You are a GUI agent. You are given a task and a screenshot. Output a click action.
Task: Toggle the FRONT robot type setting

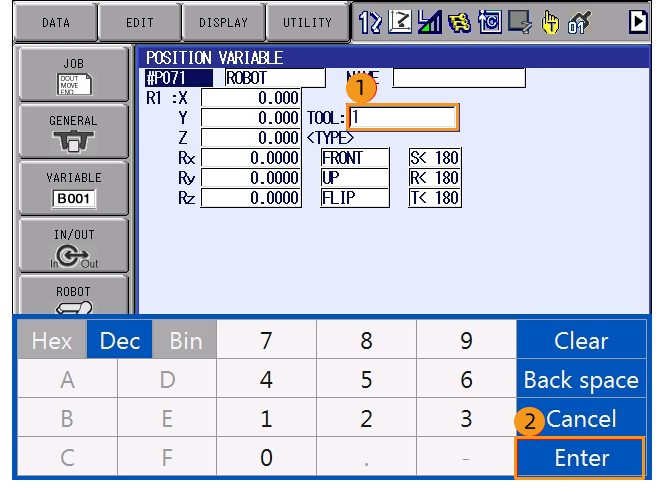355,158
